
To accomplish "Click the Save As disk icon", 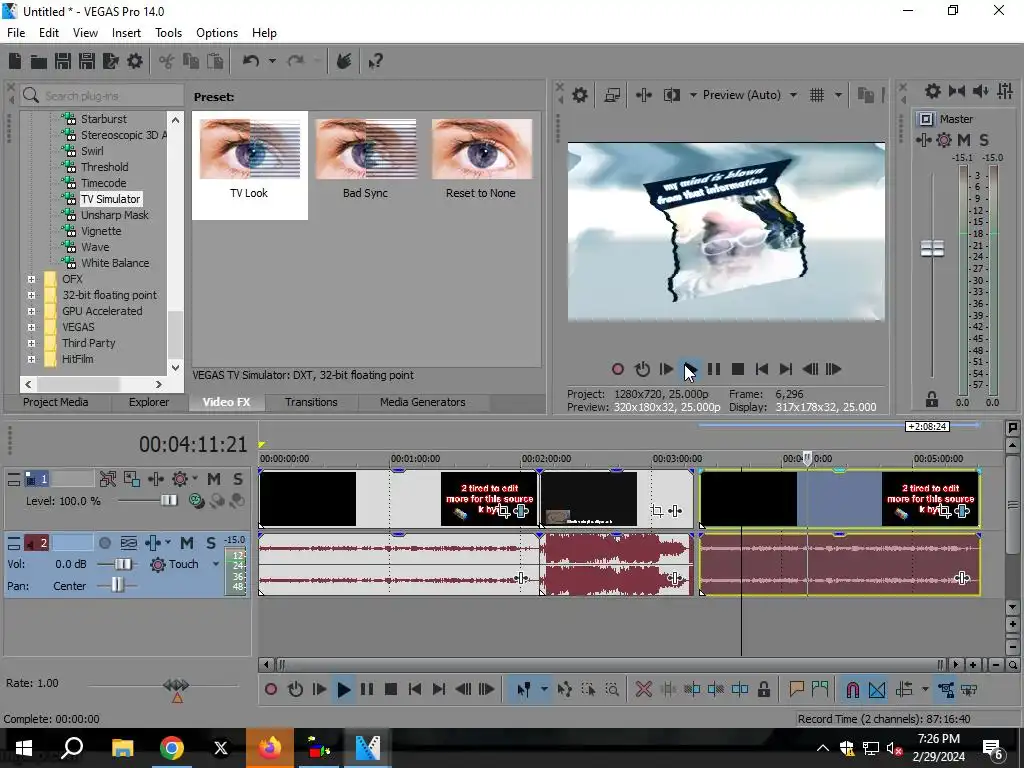I will coord(87,61).
